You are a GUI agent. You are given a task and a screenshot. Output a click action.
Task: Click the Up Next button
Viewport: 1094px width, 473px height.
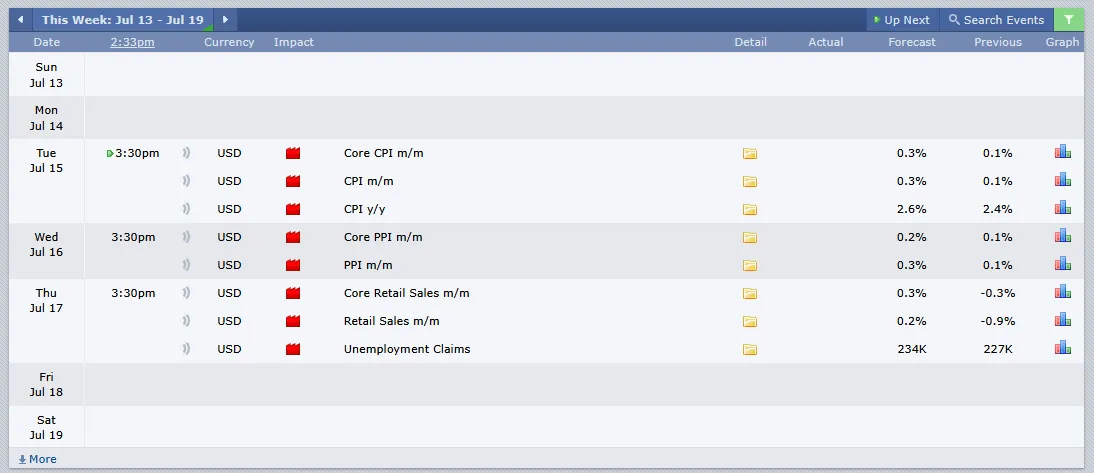(902, 20)
